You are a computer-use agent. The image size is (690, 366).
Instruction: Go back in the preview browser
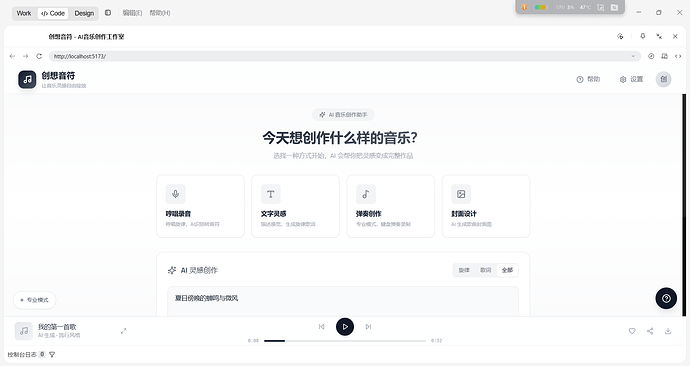pos(12,56)
